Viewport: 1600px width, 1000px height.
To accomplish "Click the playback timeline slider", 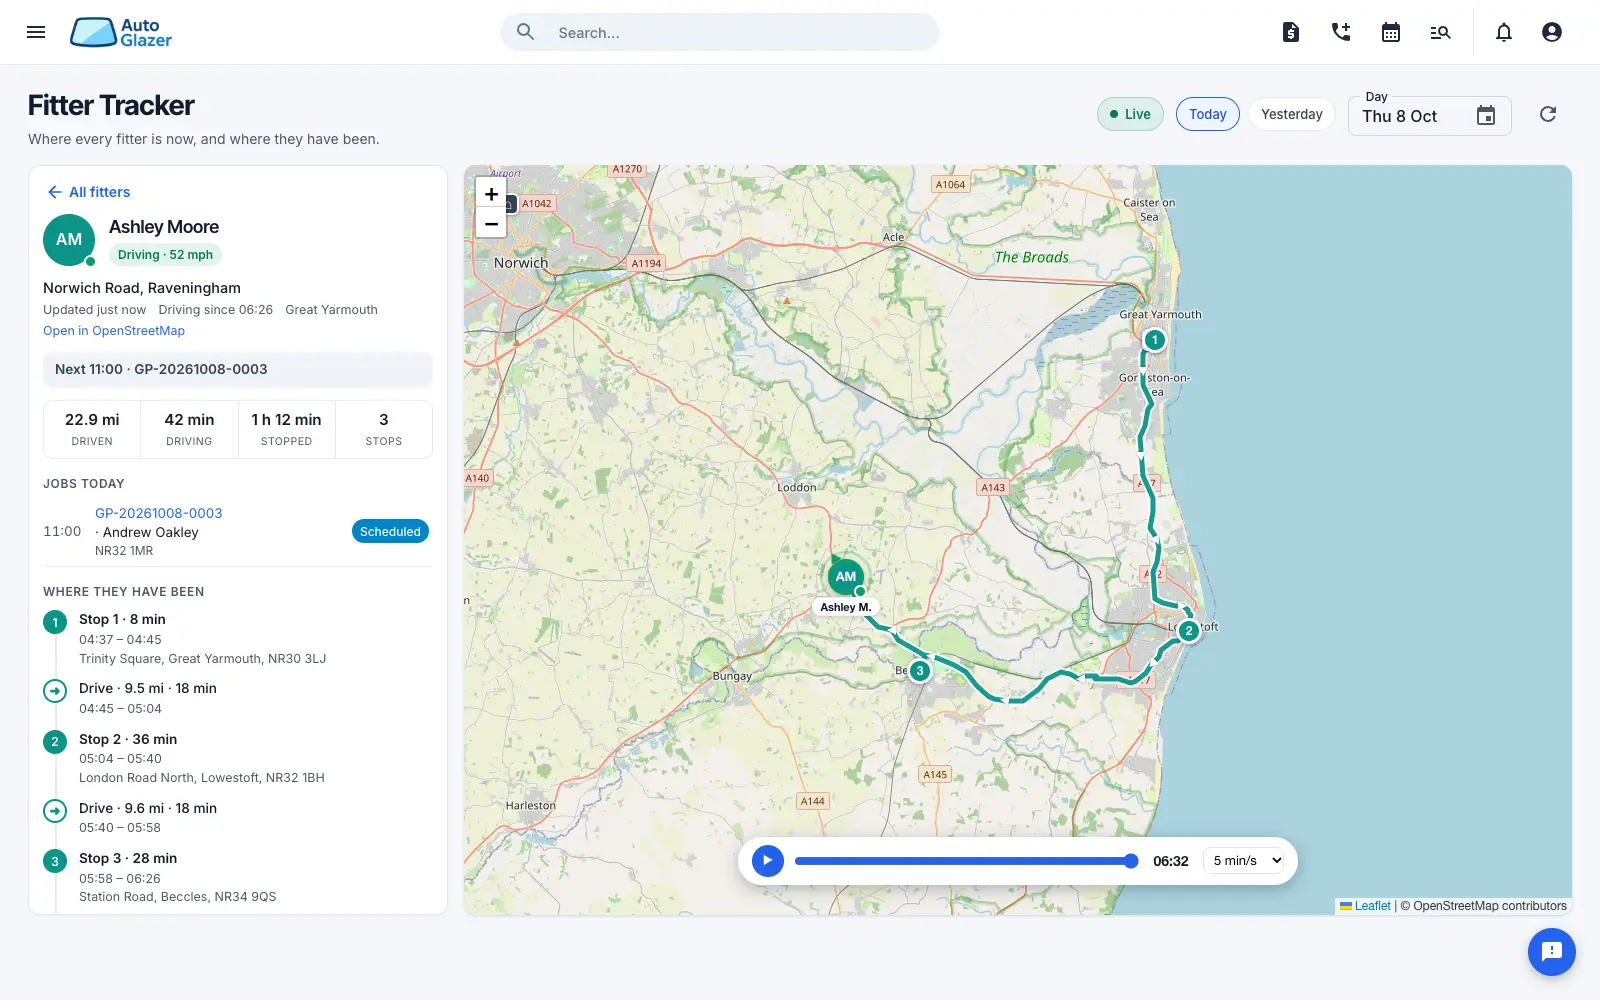I will tap(967, 861).
